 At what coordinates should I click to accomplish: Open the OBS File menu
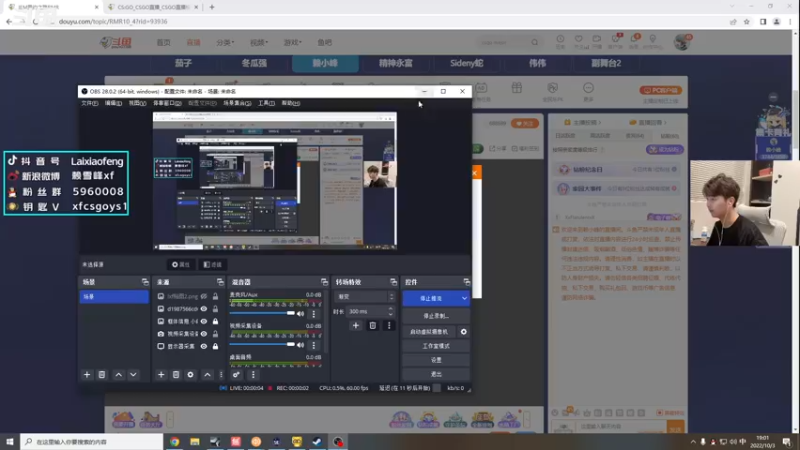(x=89, y=103)
